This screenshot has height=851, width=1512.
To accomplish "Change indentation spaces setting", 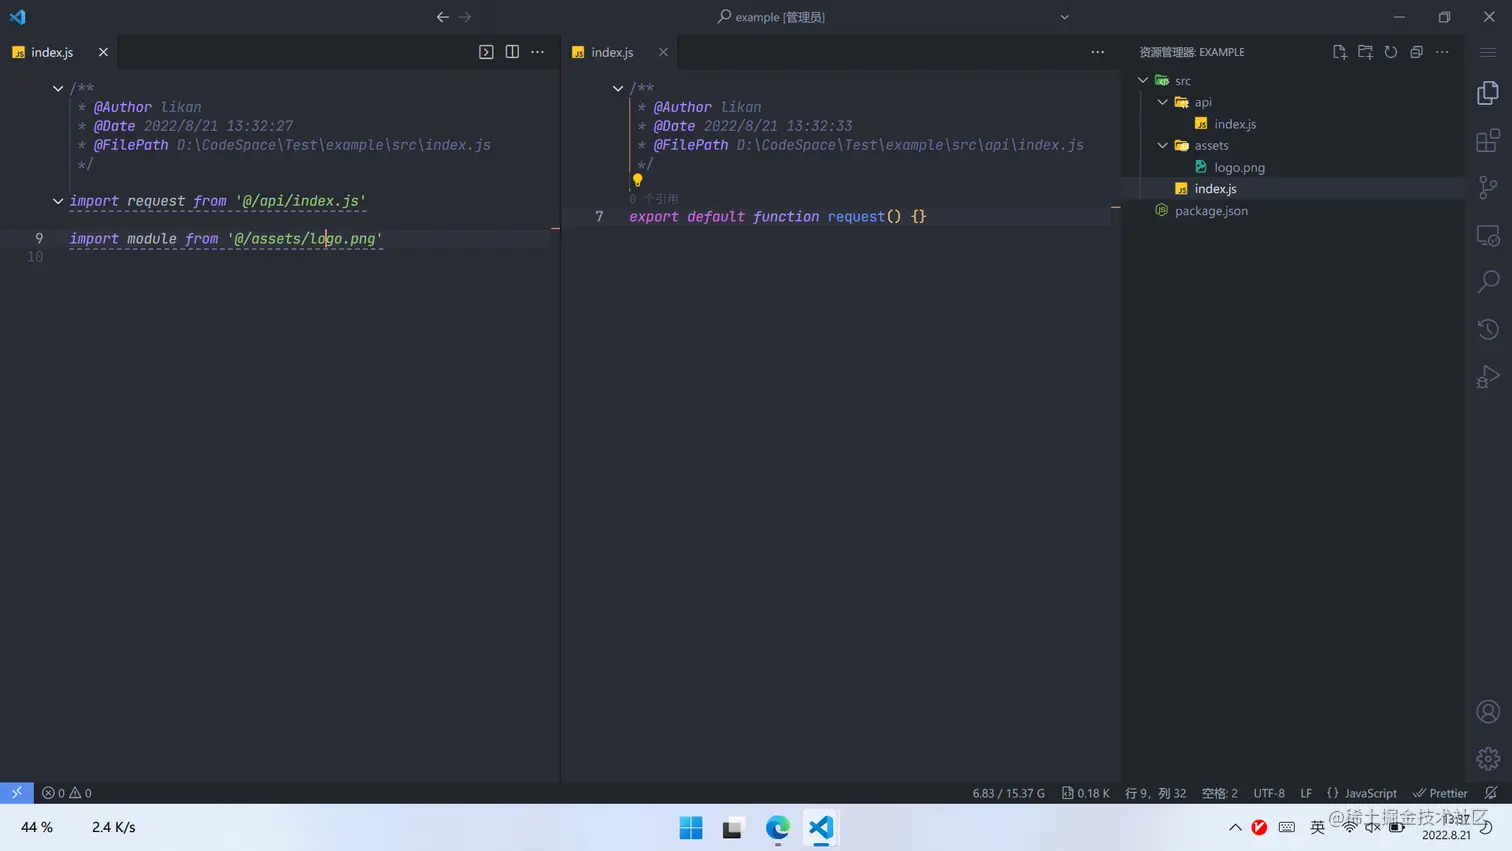I will click(1219, 793).
